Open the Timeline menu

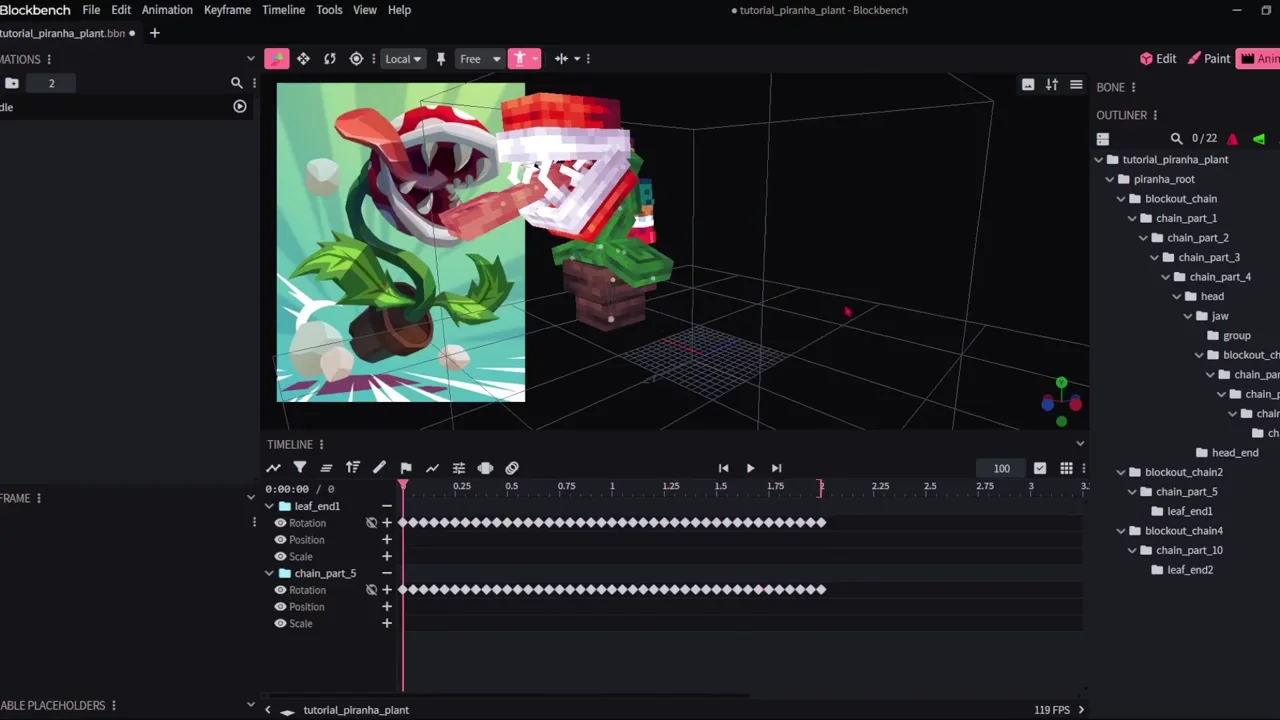[283, 10]
